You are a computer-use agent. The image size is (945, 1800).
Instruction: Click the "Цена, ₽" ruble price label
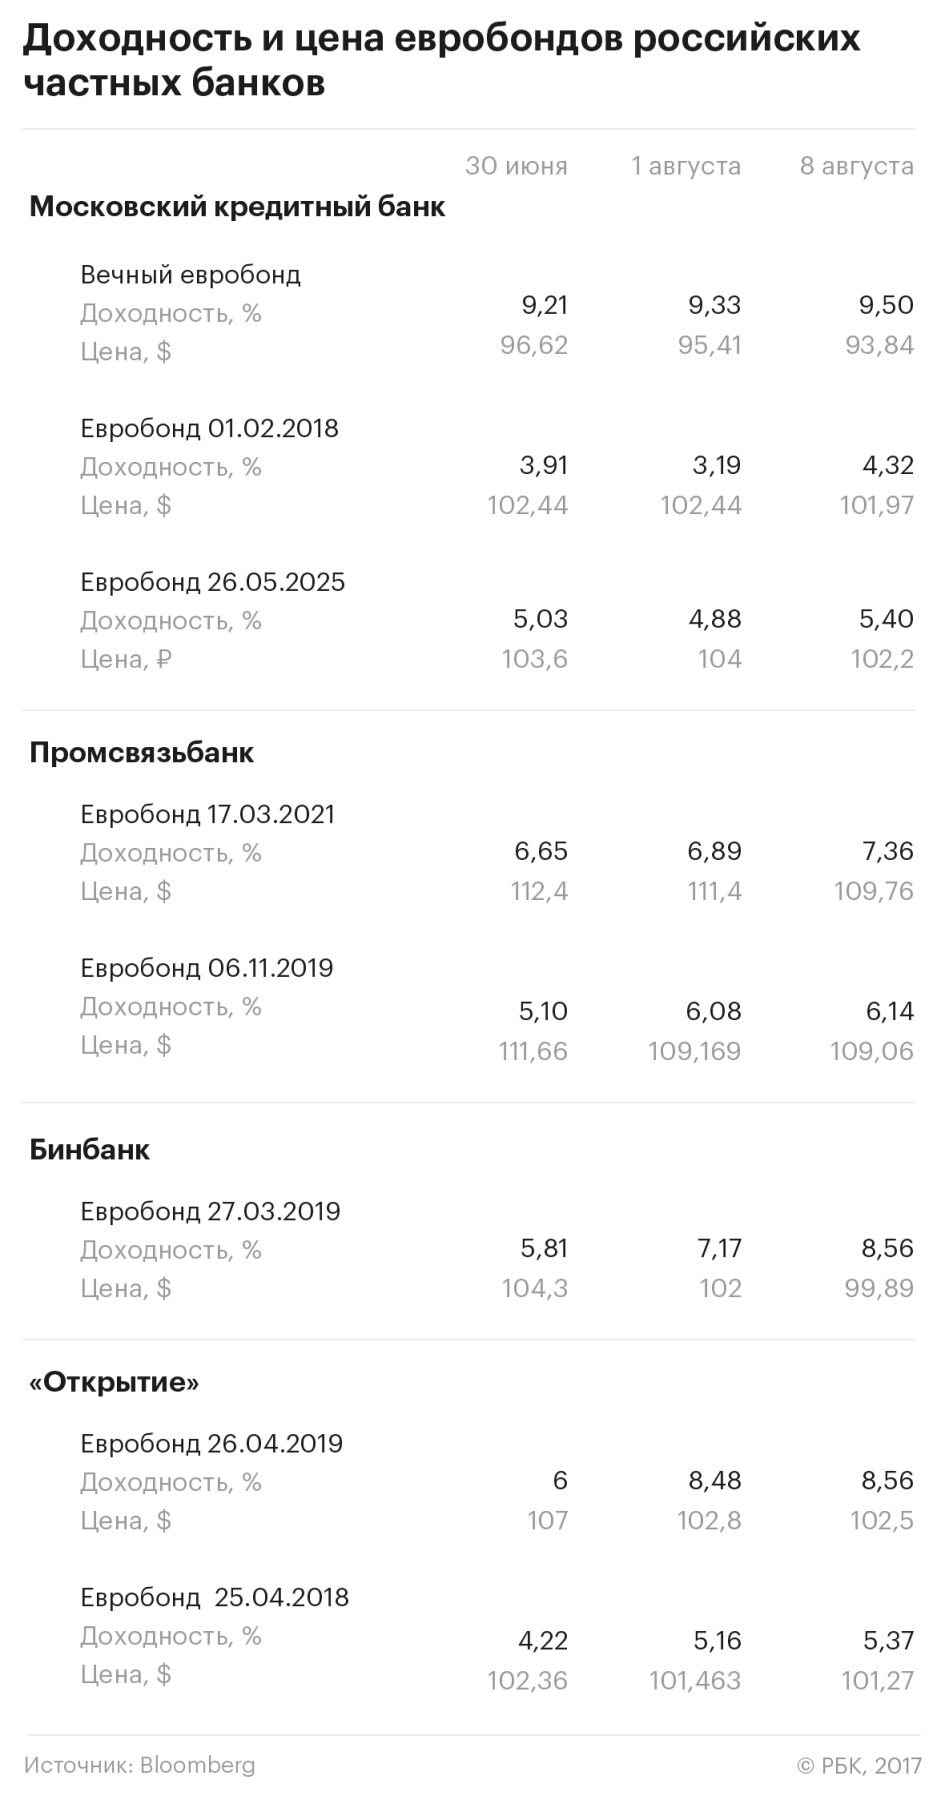pyautogui.click(x=126, y=659)
